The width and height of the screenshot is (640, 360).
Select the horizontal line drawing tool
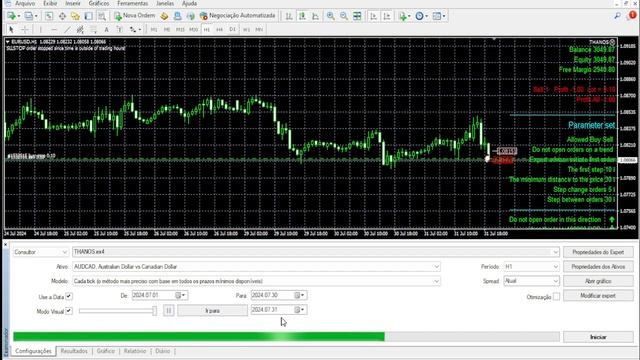coord(54,29)
